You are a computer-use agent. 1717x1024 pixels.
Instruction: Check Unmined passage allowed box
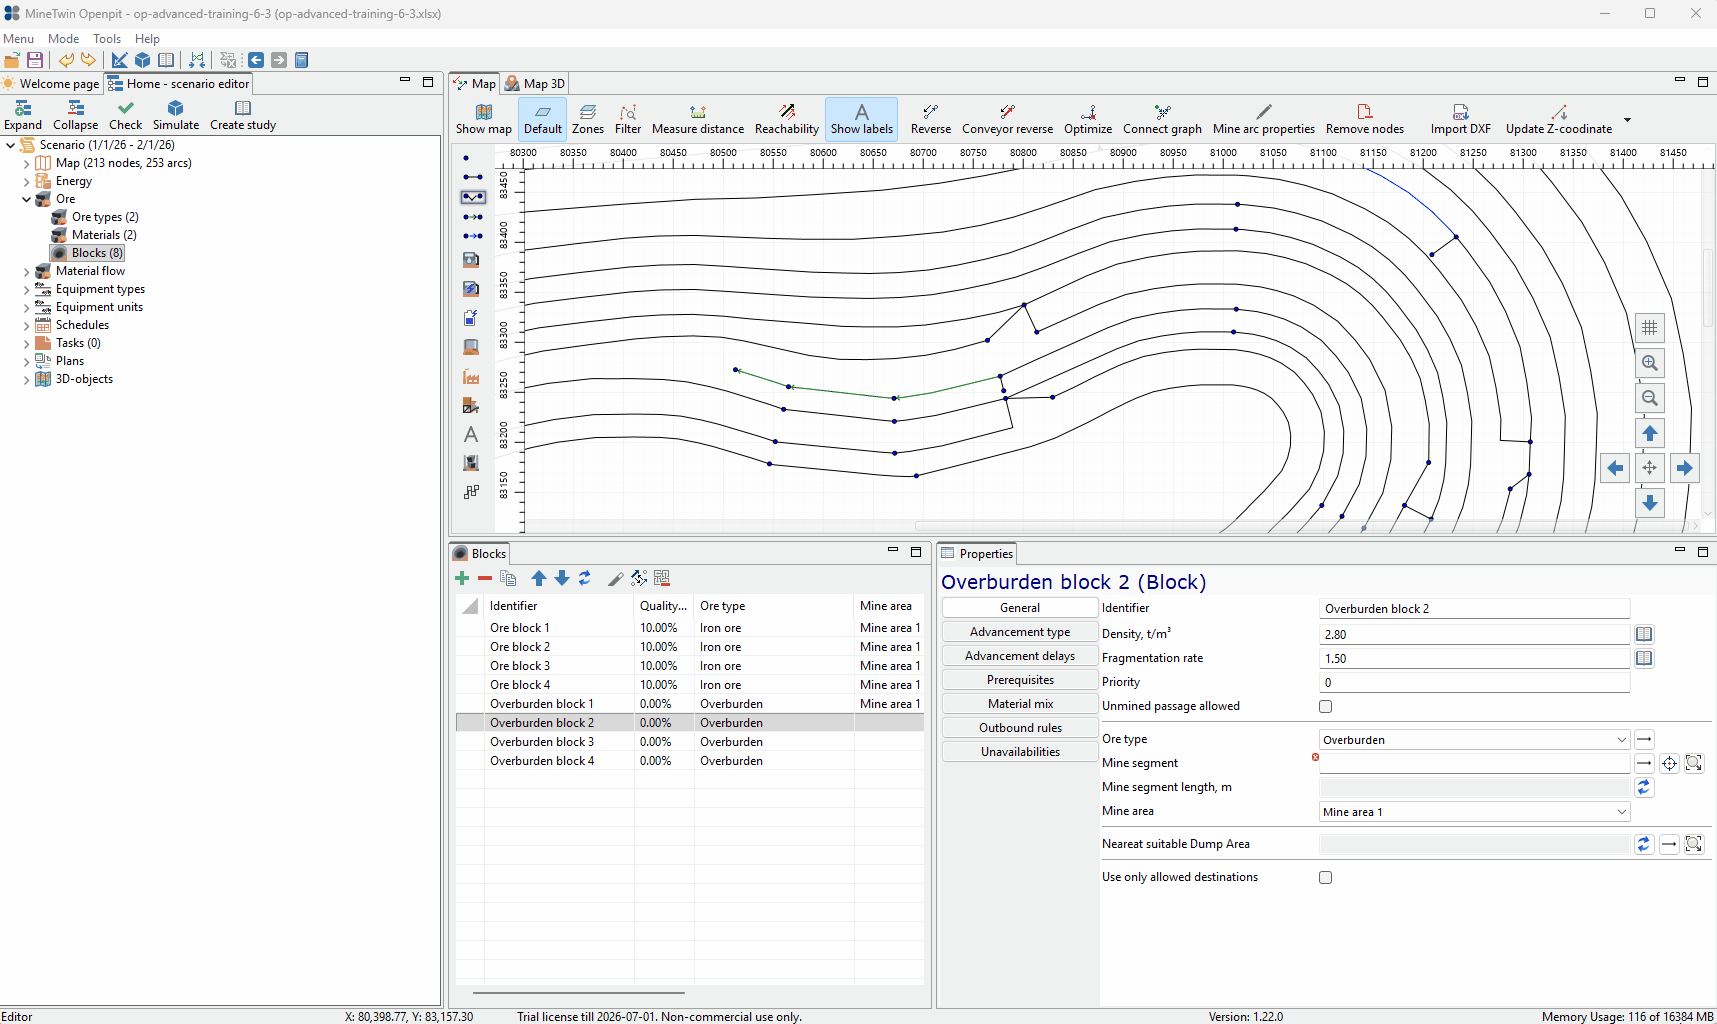[x=1326, y=706]
